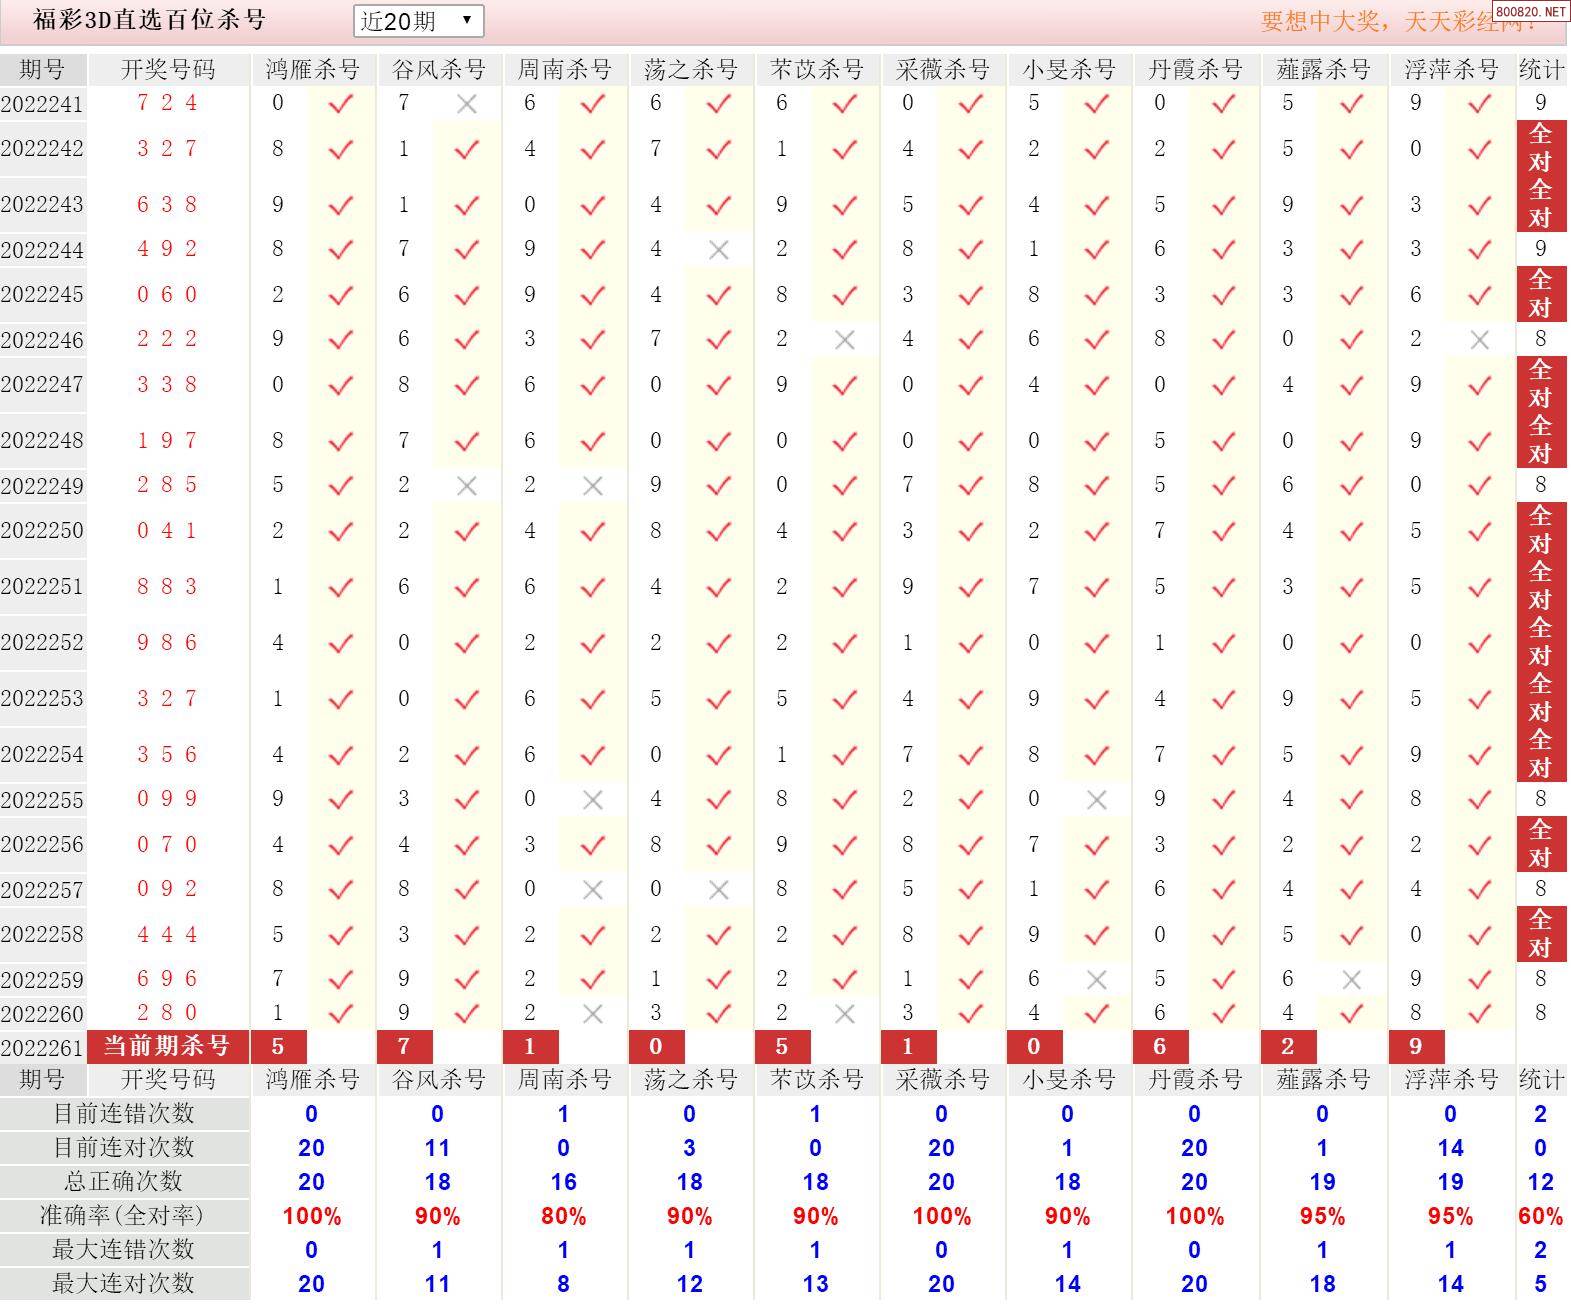Viewport: 1571px width, 1310px height.
Task: Click the 准确率(全对率) row label
Action: tap(124, 1216)
